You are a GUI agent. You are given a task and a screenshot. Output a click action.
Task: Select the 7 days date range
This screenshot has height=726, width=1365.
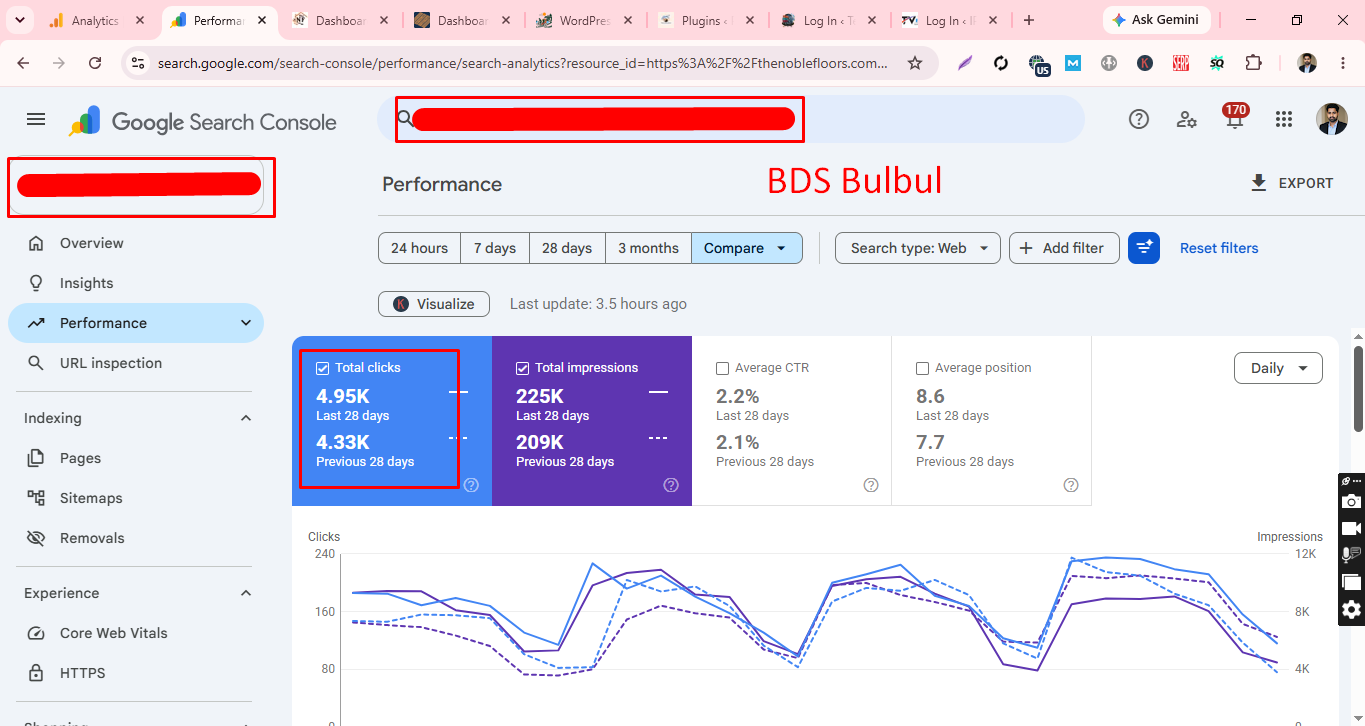click(x=495, y=248)
